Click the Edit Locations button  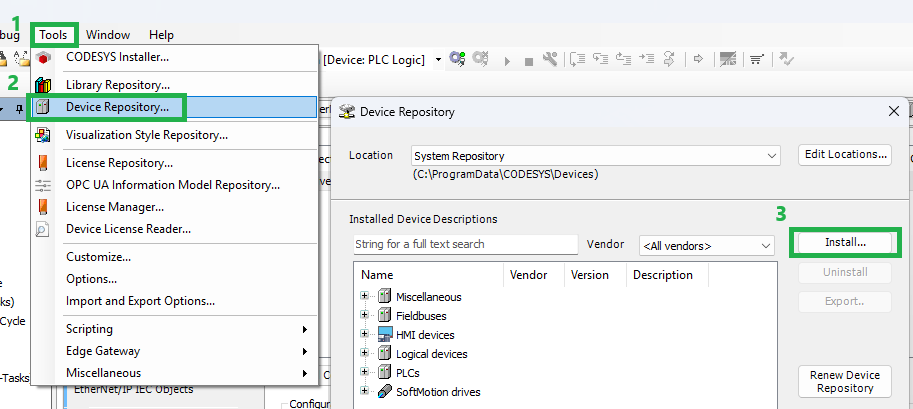(x=845, y=154)
